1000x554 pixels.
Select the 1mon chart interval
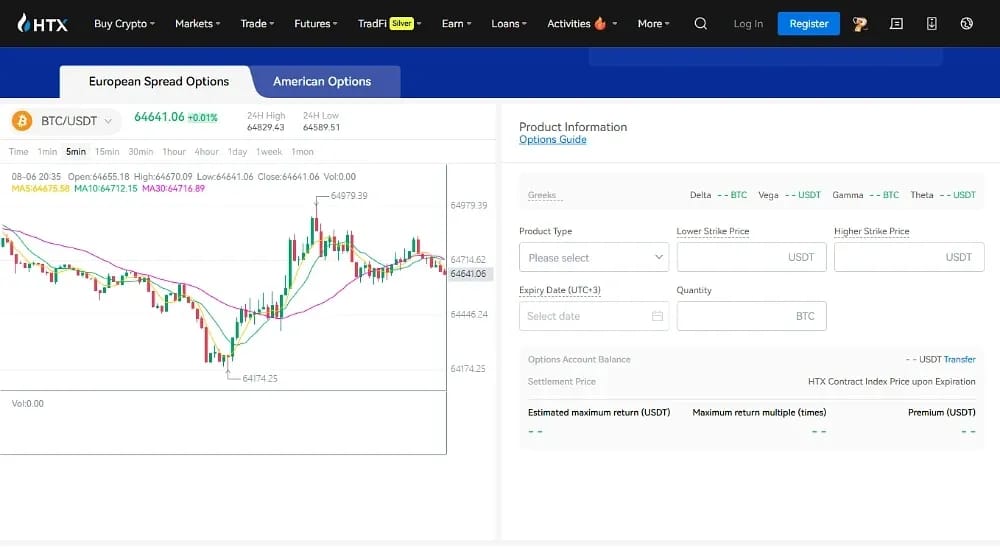click(302, 152)
